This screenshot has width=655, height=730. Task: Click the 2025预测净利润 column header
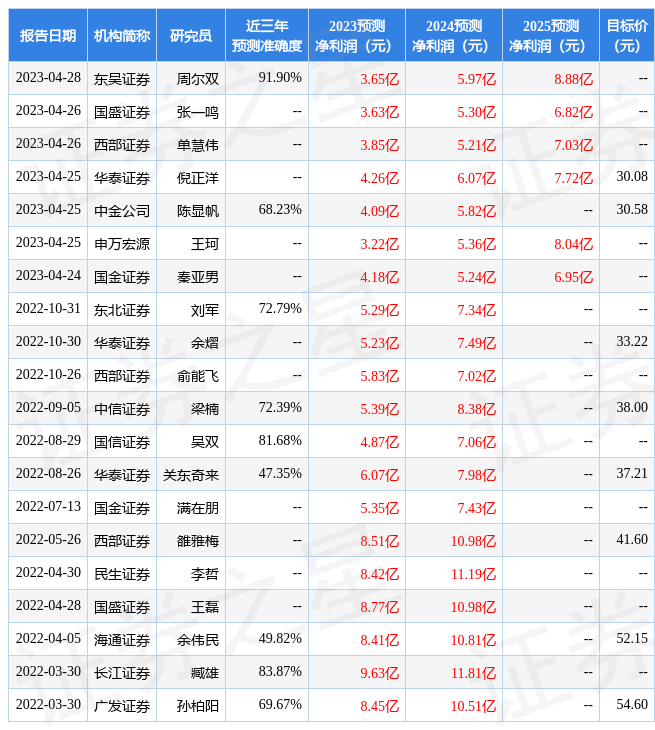[551, 35]
